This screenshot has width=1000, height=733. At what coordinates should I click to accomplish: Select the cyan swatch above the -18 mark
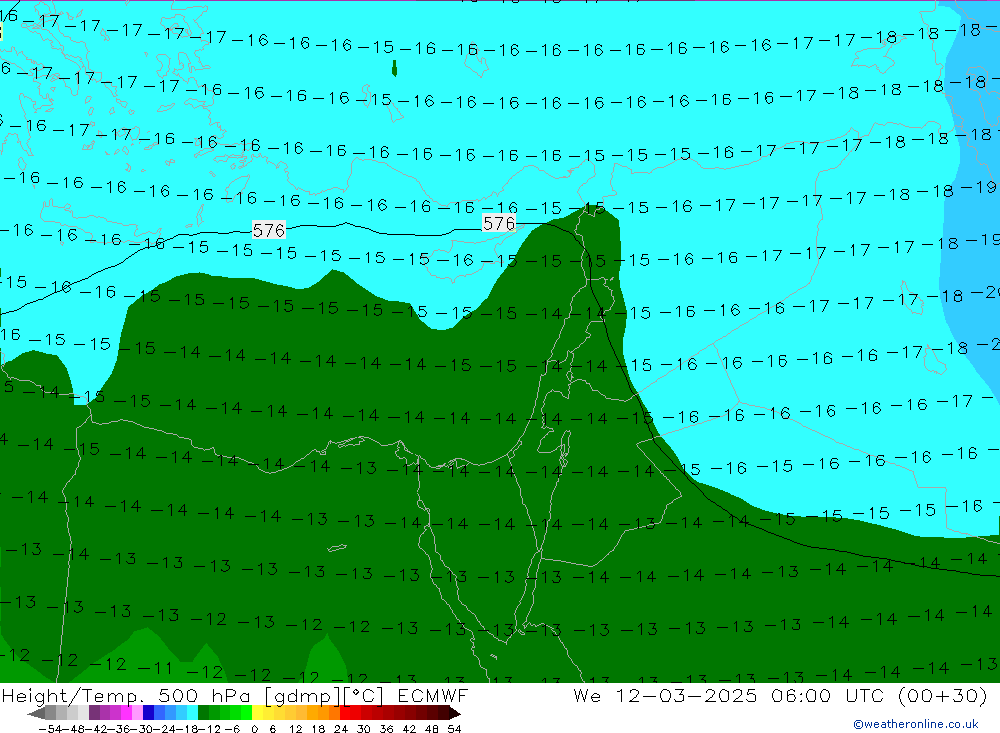tap(192, 713)
